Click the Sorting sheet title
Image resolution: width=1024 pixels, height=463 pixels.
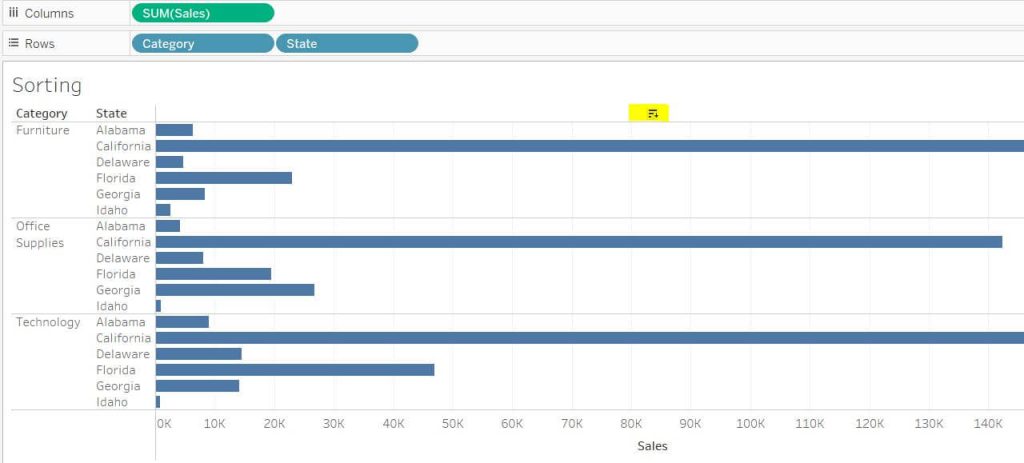[47, 85]
